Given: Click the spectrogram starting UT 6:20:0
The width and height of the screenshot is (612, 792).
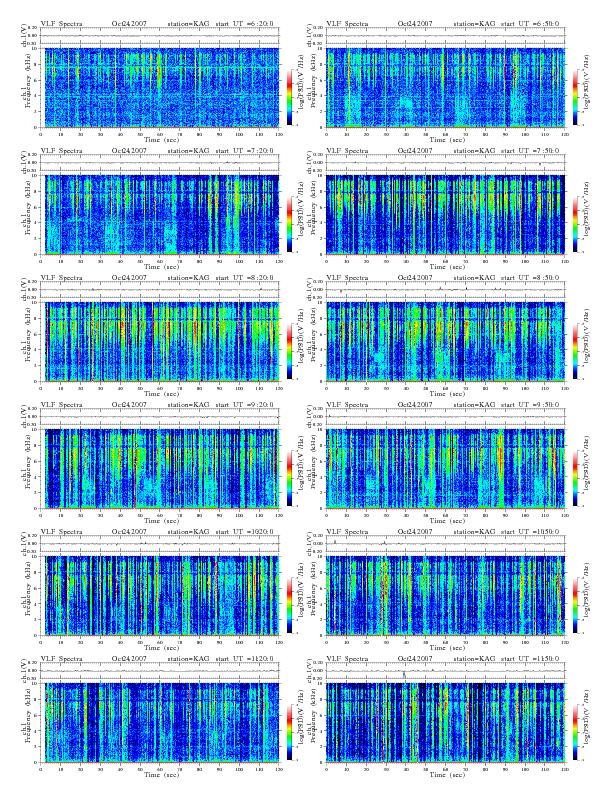Looking at the screenshot, I should 160,87.
